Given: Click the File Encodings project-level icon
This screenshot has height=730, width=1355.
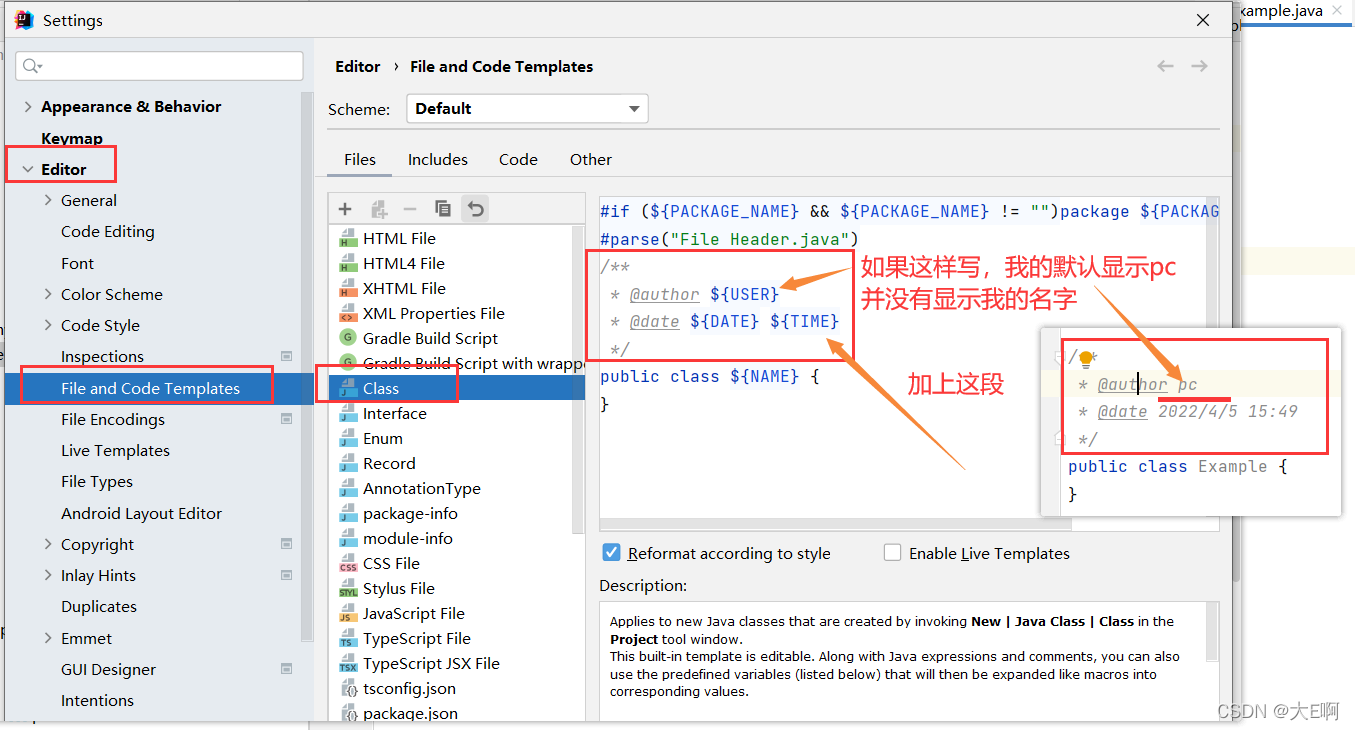Looking at the screenshot, I should click(x=287, y=419).
